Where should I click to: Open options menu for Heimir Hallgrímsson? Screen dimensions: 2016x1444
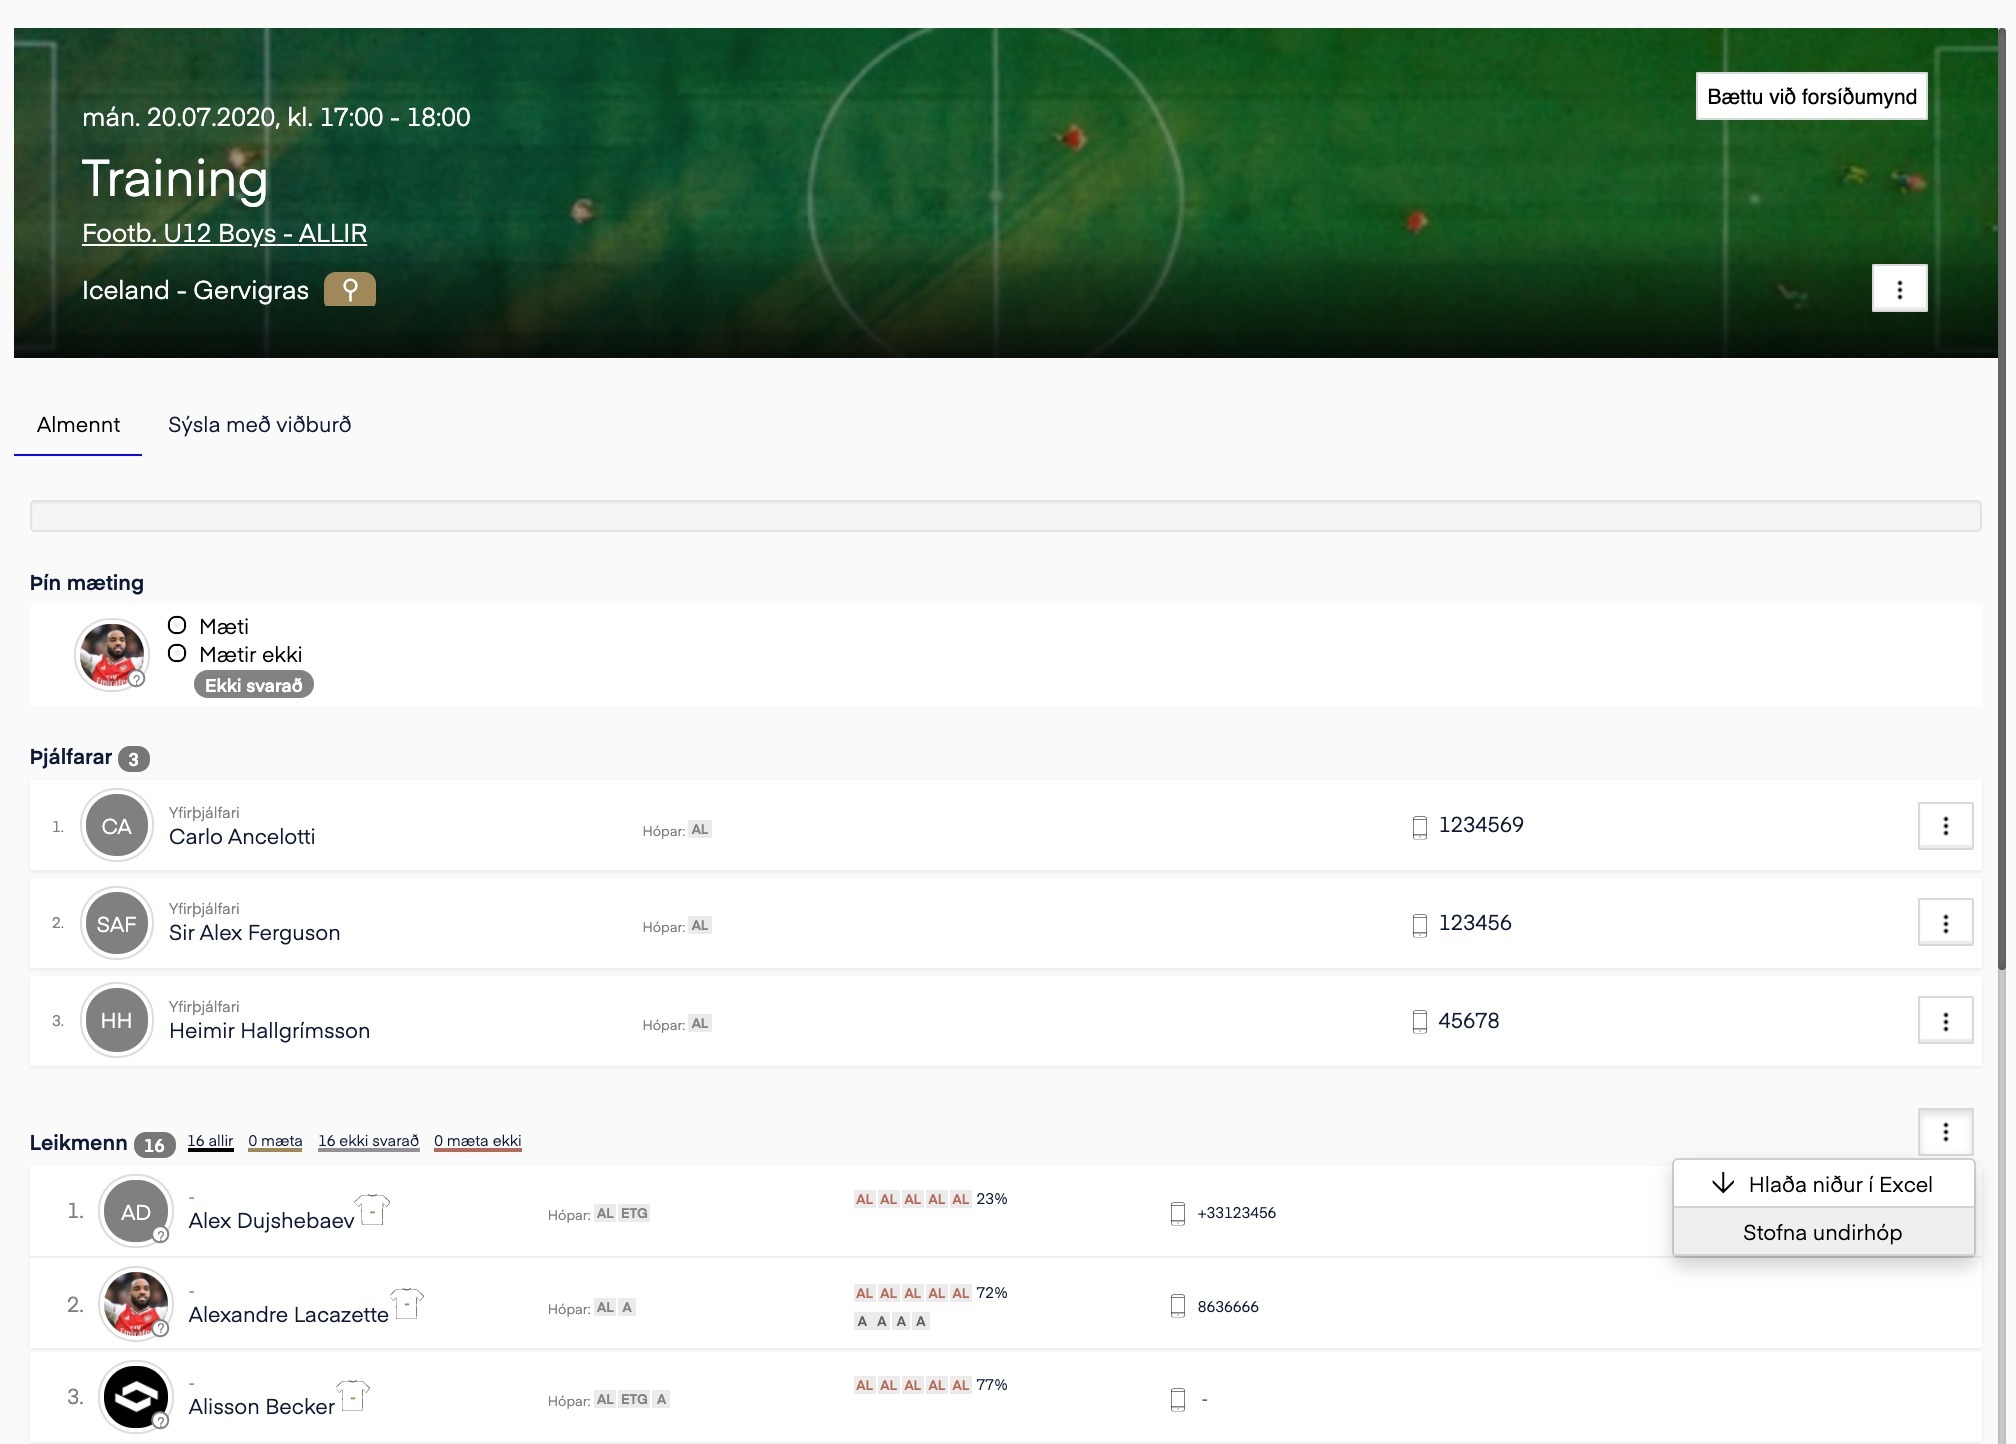pos(1945,1021)
